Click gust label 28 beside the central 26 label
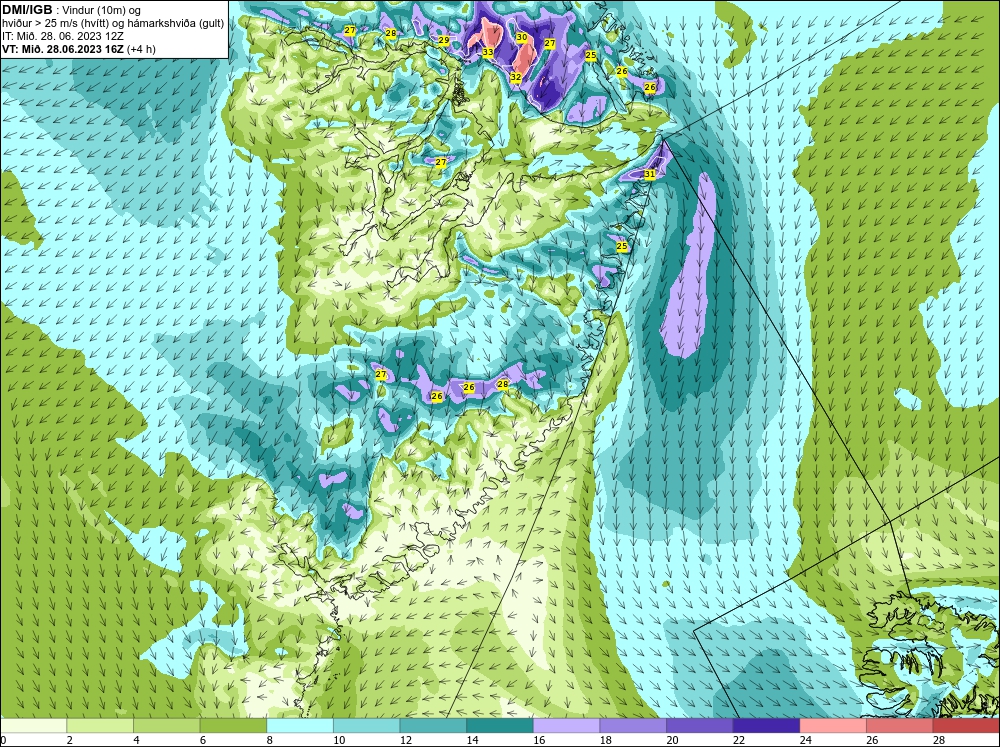This screenshot has width=1000, height=747. coord(503,384)
